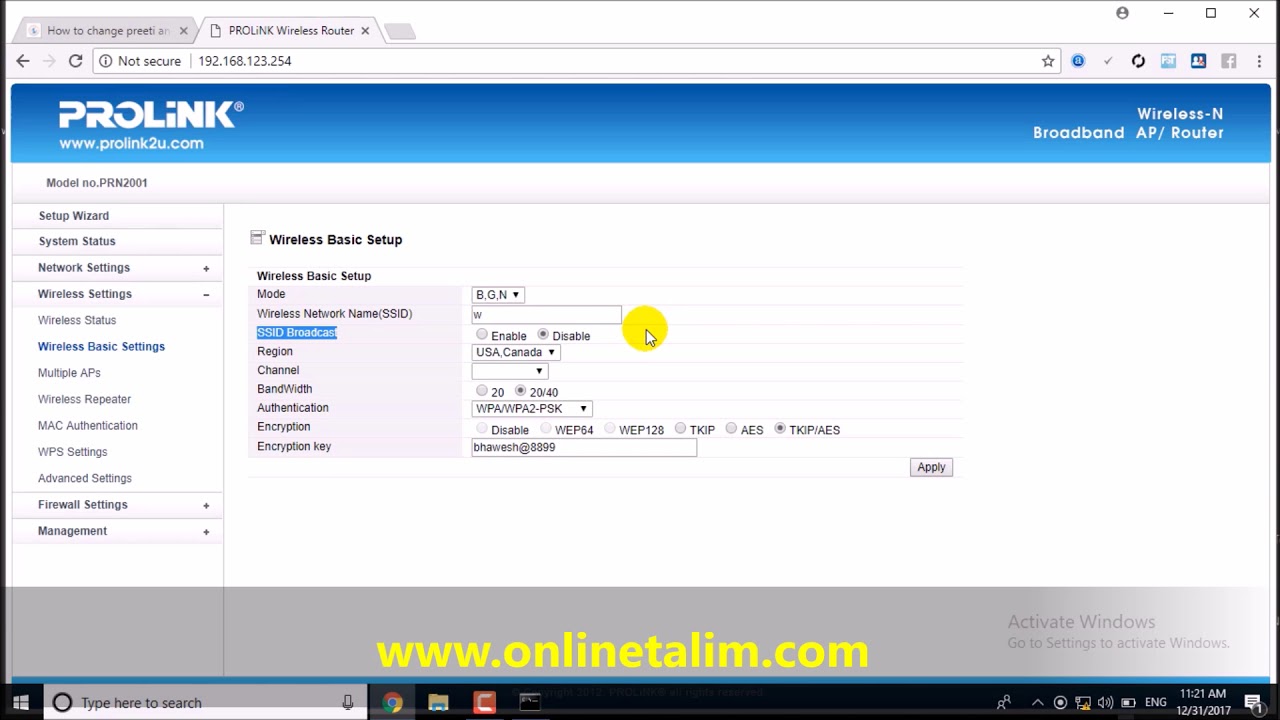
Task: Open WPS Settings page
Action: (72, 452)
